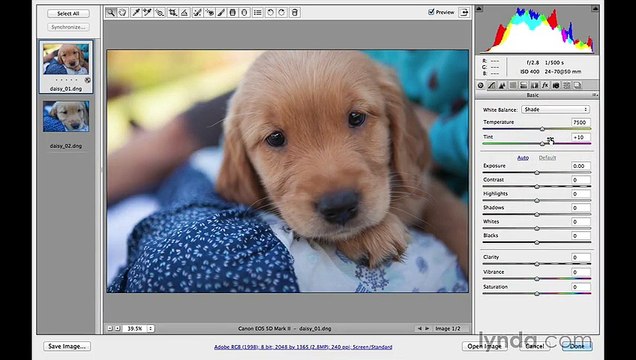
Task: Click the Cancel button
Action: click(x=535, y=346)
